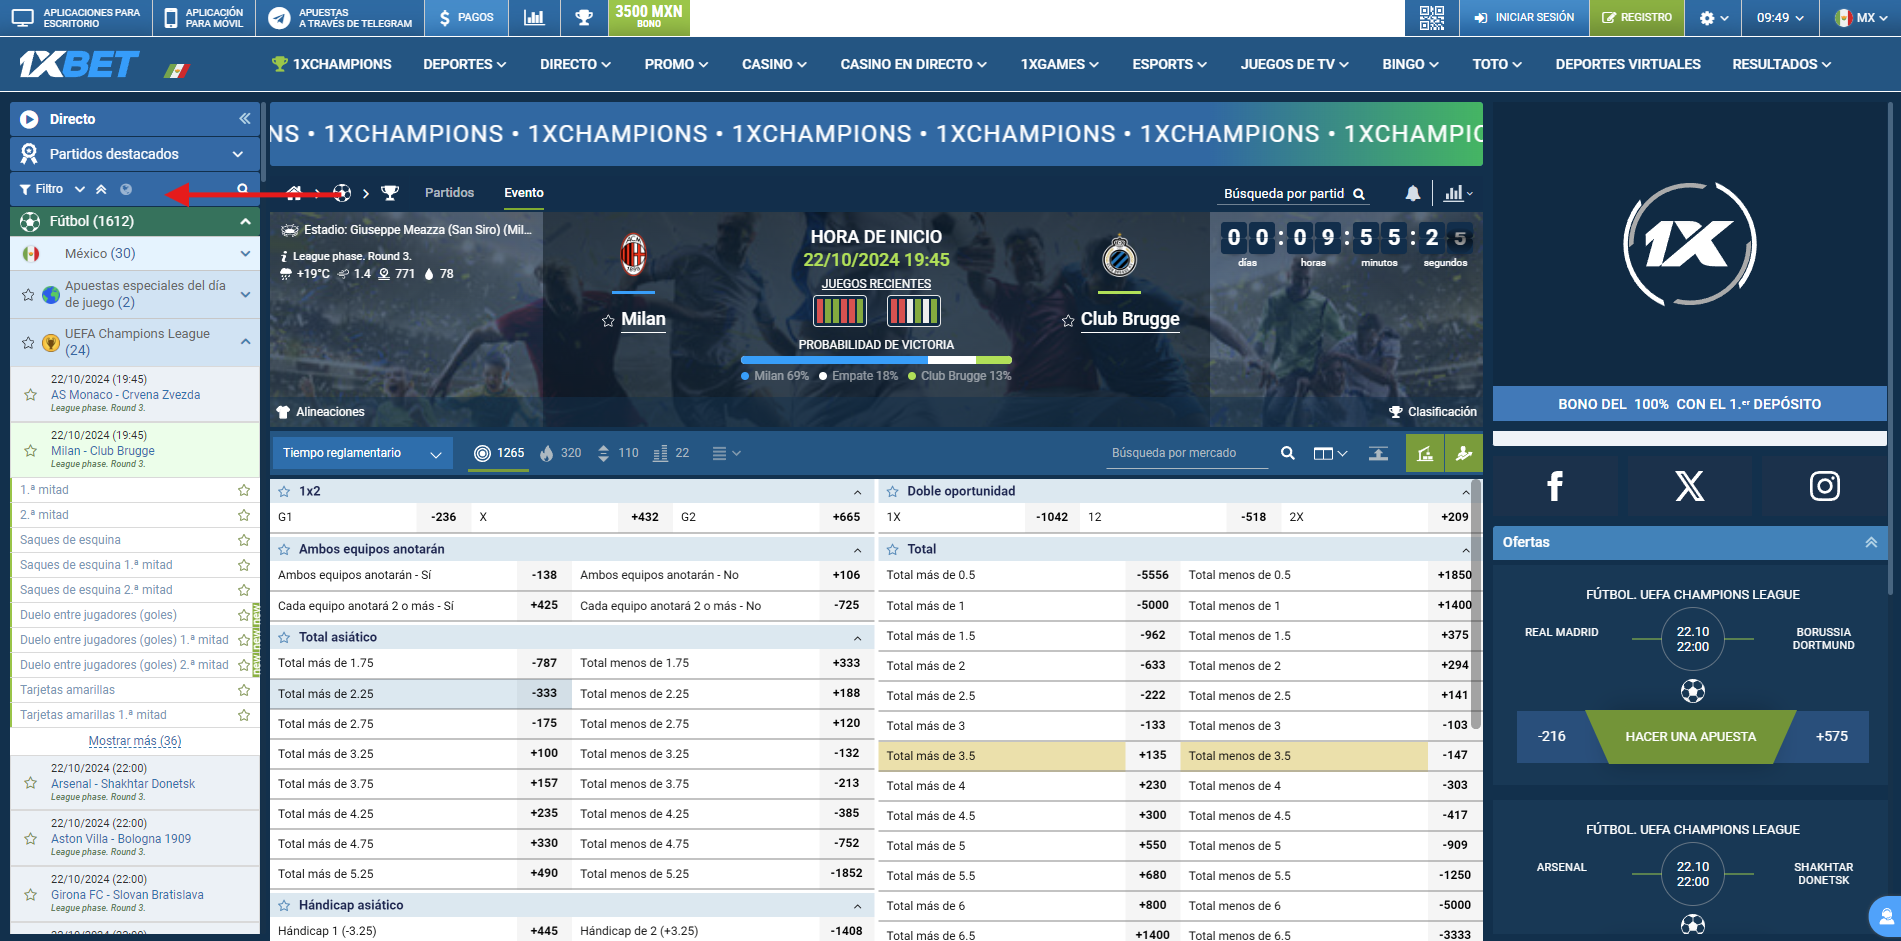
Task: Click INICIAR SESIÓN button
Action: (x=1523, y=17)
